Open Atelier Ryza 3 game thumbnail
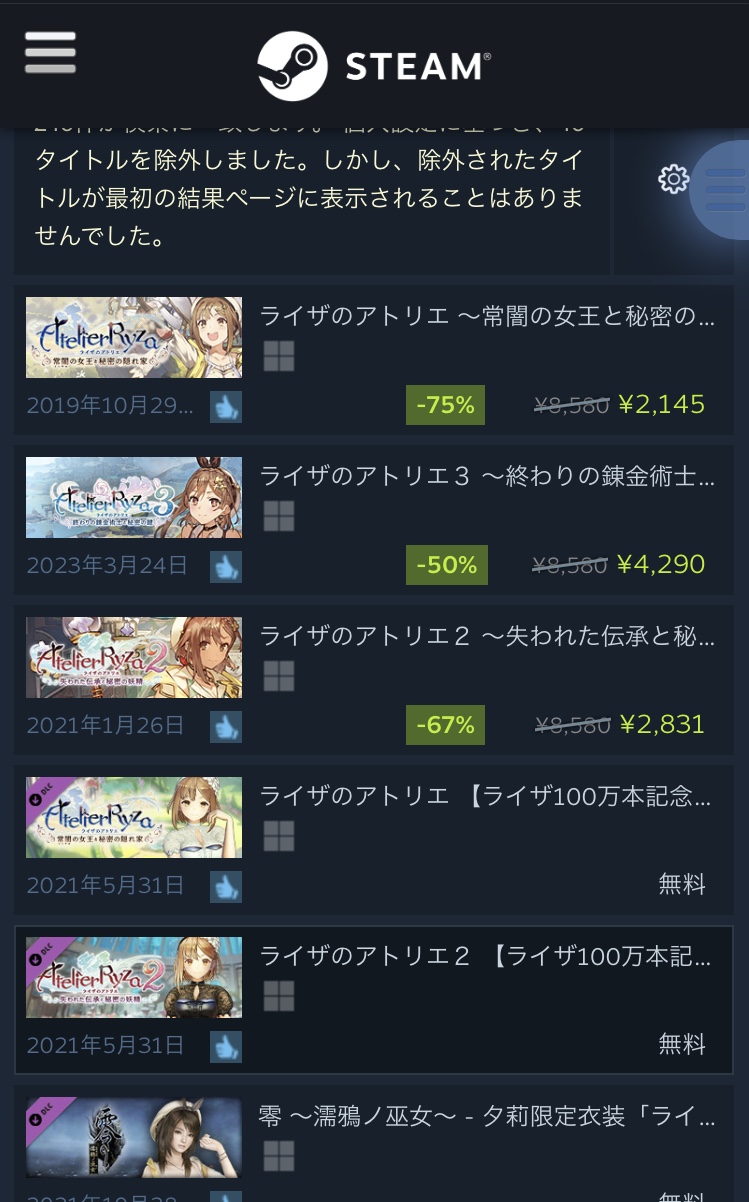This screenshot has width=749, height=1202. click(x=134, y=497)
